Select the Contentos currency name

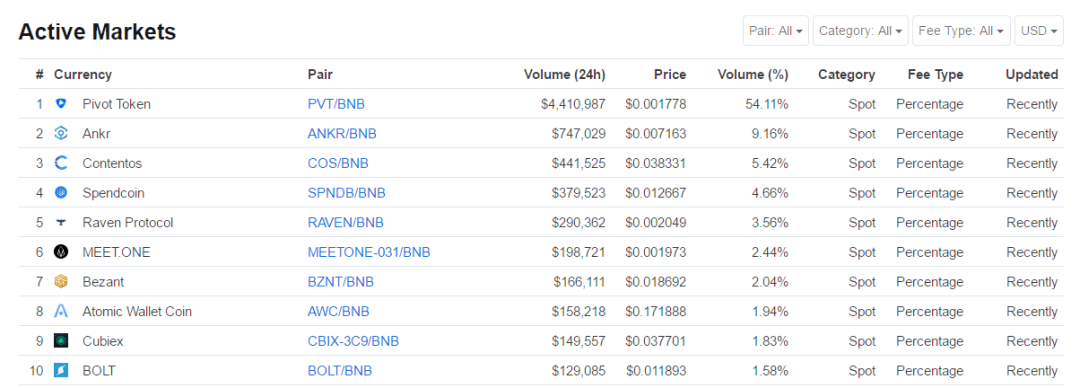(112, 163)
